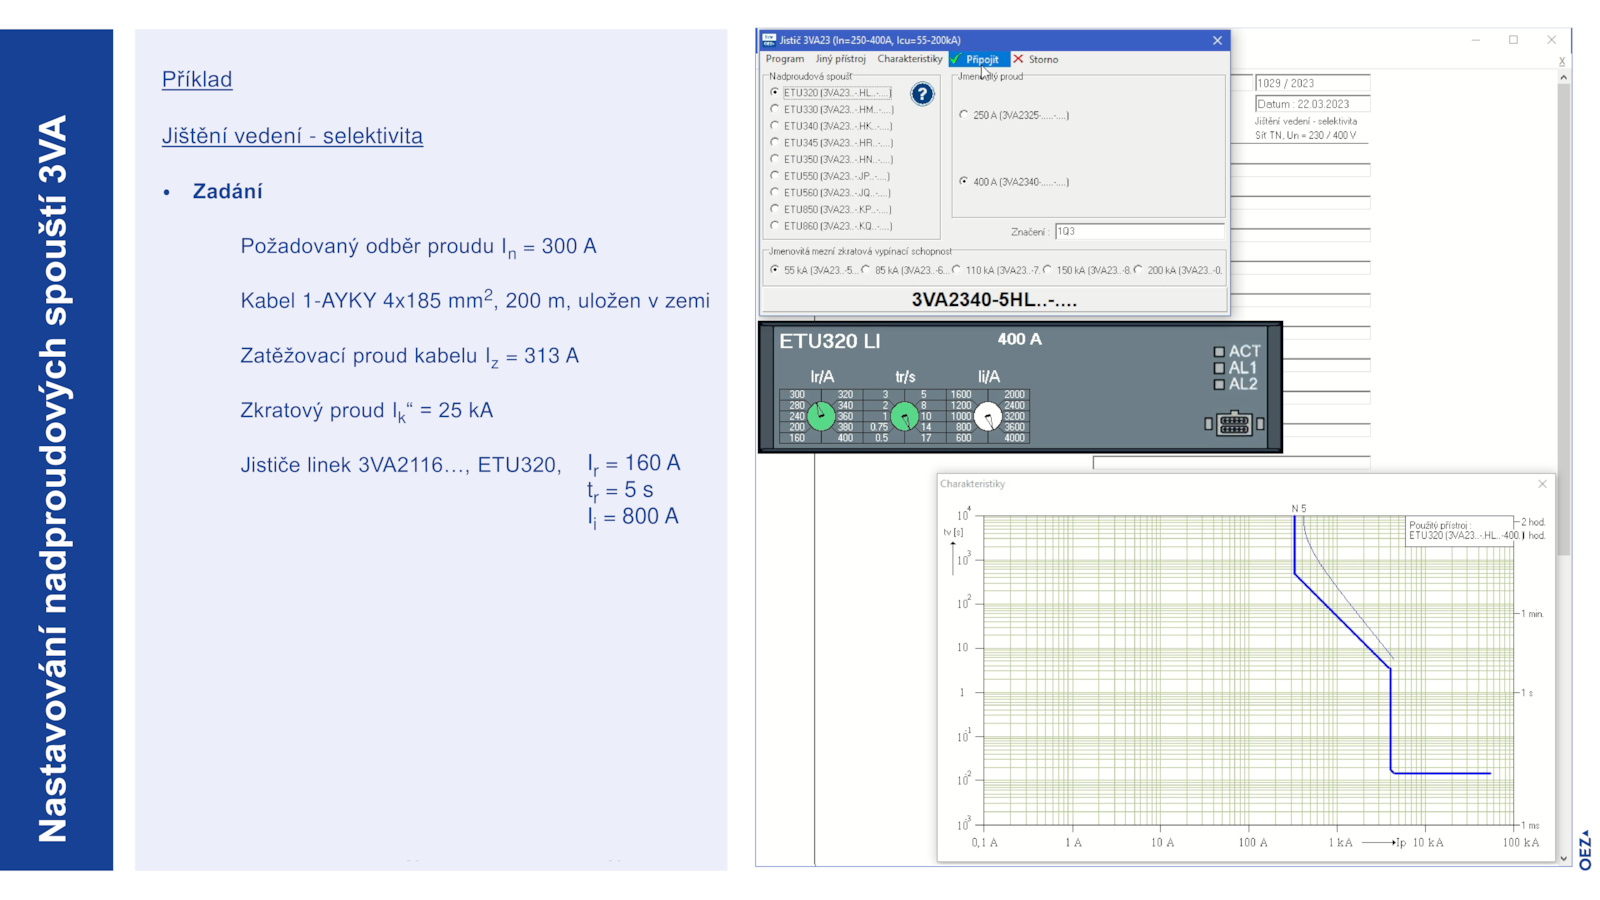This screenshot has height=900, width=1600.
Task: Select the 250 A rated current option
Action: (964, 115)
